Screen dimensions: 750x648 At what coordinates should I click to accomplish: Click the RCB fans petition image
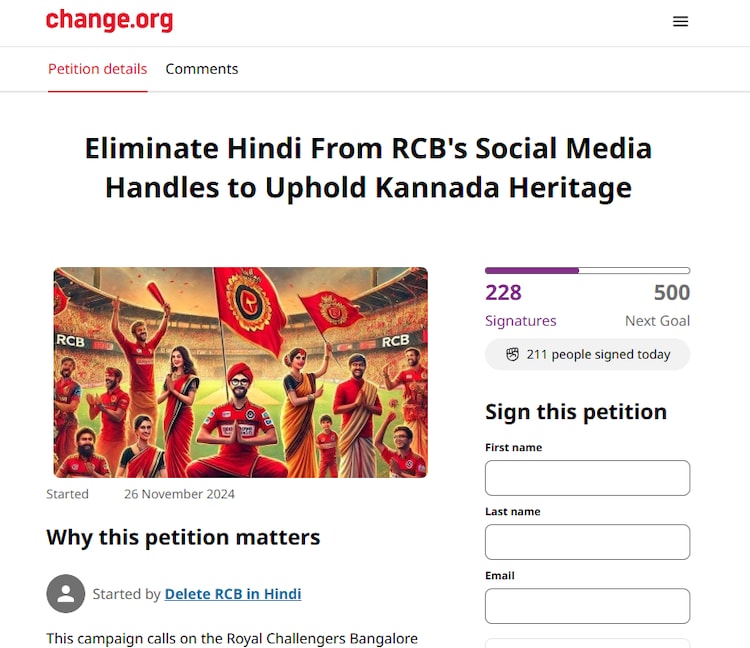click(x=240, y=372)
